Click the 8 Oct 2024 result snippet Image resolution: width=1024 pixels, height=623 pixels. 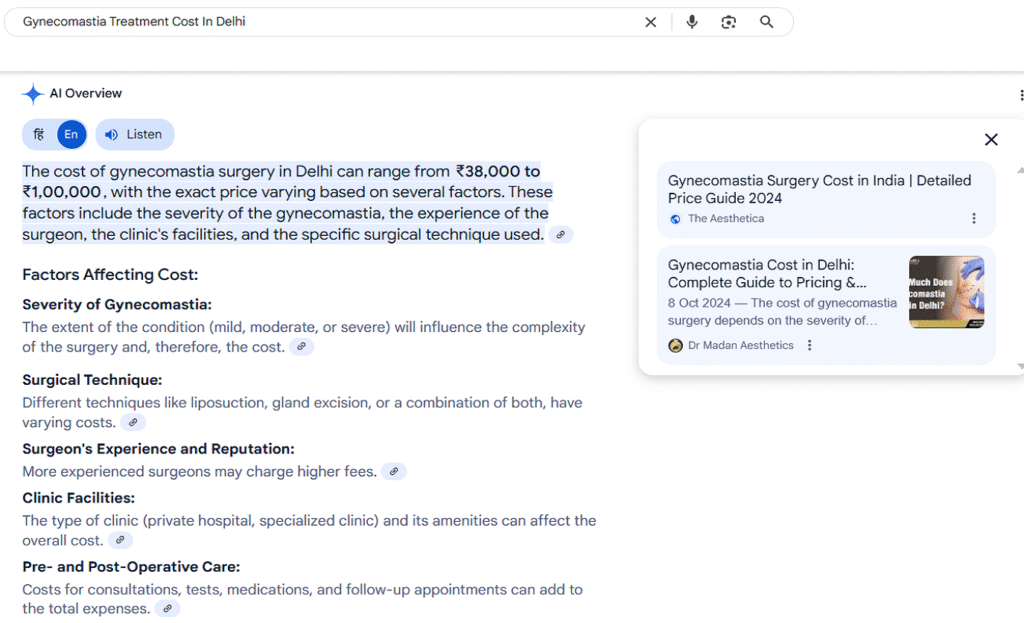point(782,312)
